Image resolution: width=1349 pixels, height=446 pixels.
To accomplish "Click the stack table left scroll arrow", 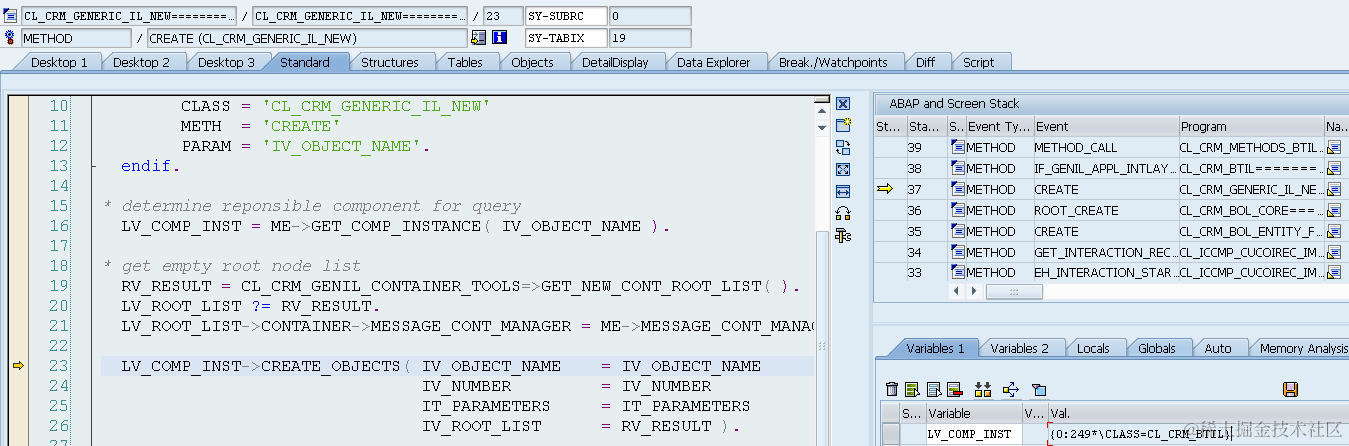I will coord(958,291).
